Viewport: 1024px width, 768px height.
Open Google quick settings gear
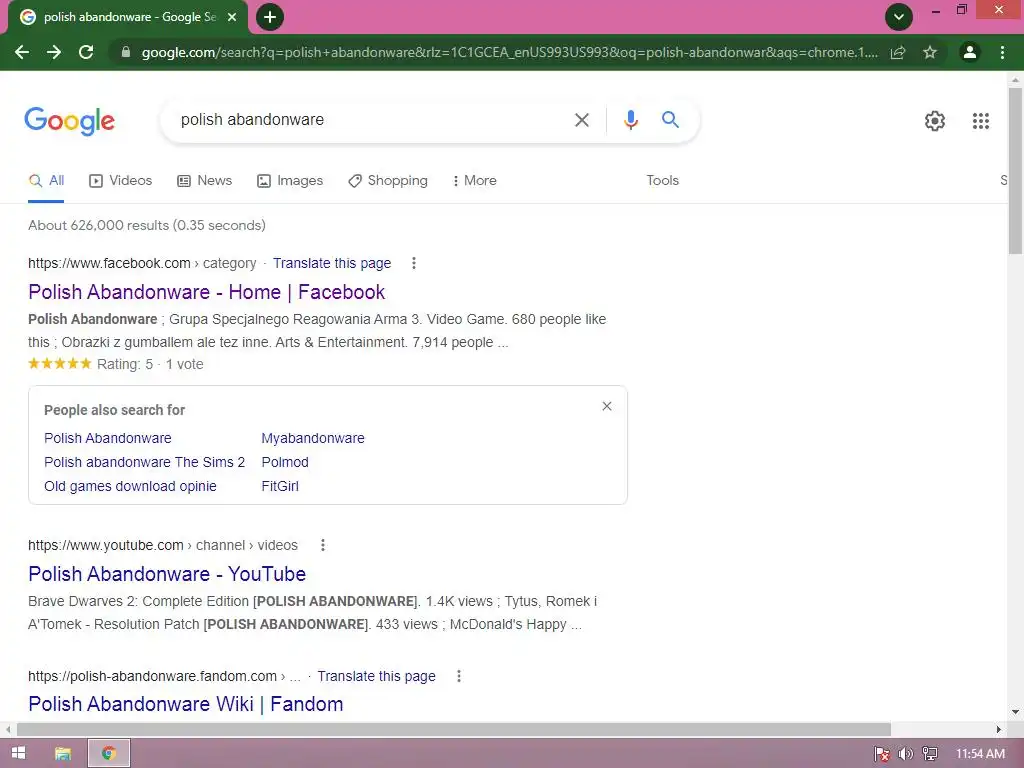pos(935,121)
